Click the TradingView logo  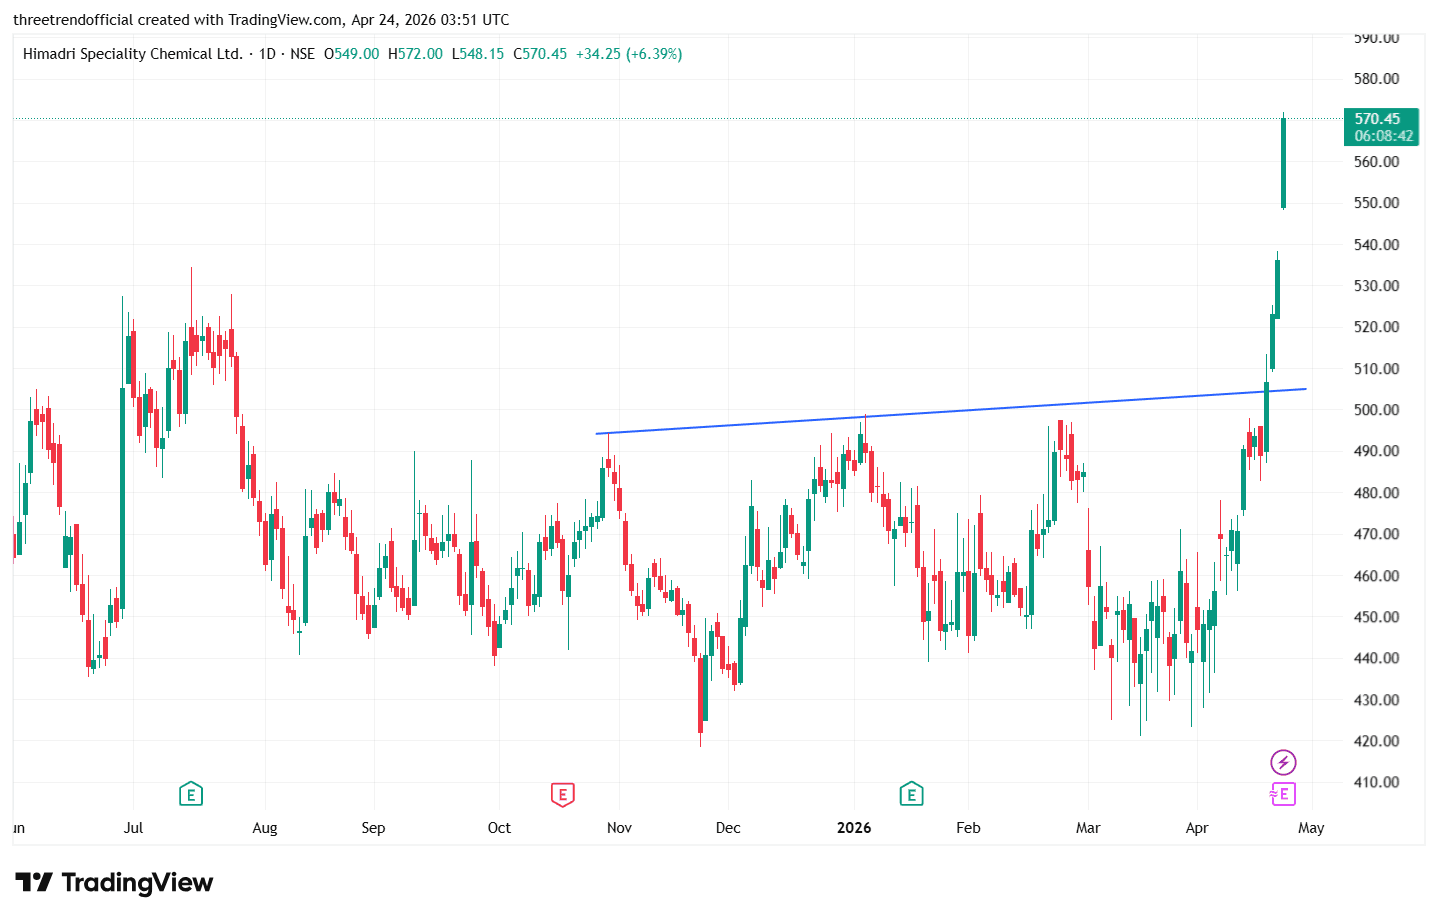click(114, 882)
